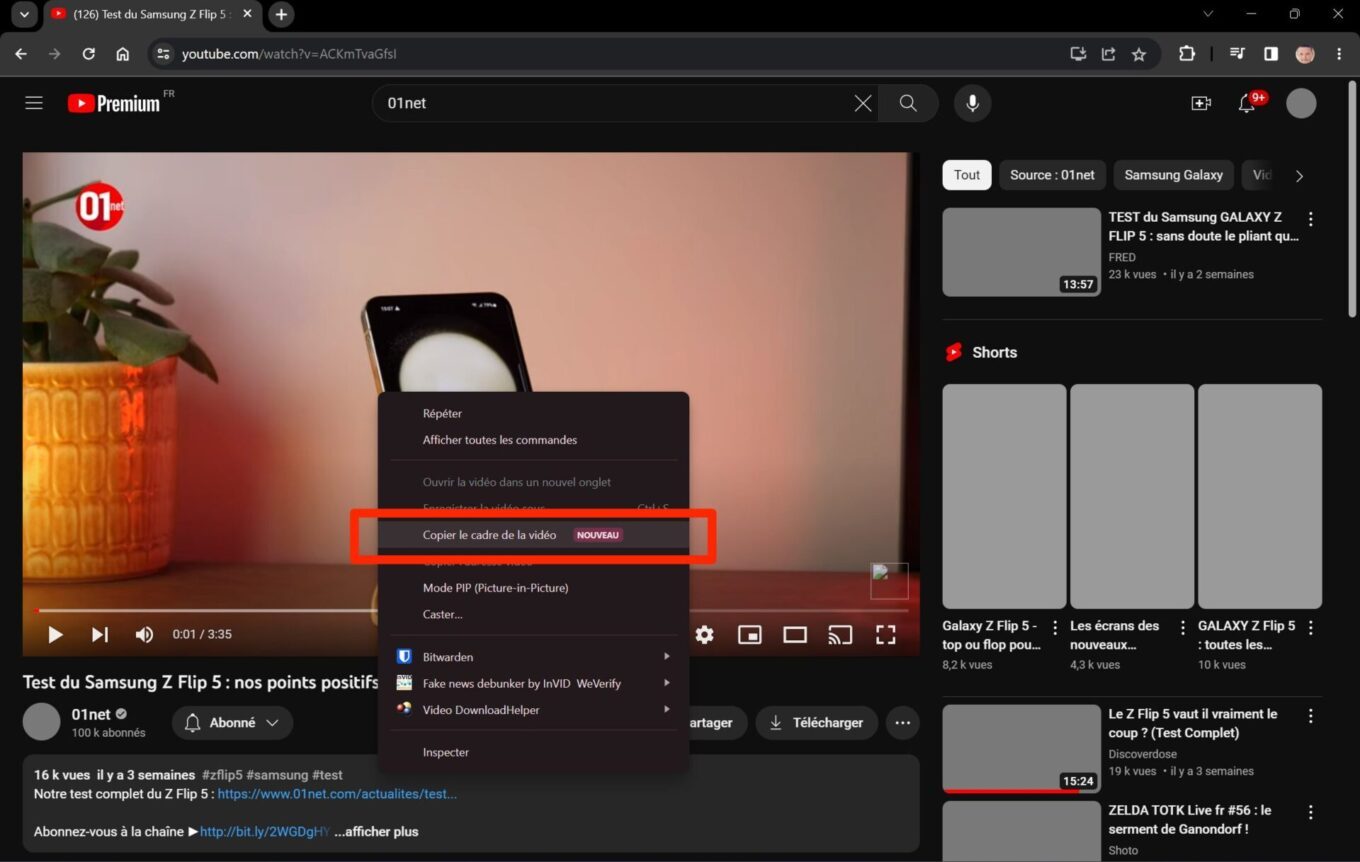1360x862 pixels.
Task: Open options for TEST du Samsung GALAXY video
Action: [1311, 218]
